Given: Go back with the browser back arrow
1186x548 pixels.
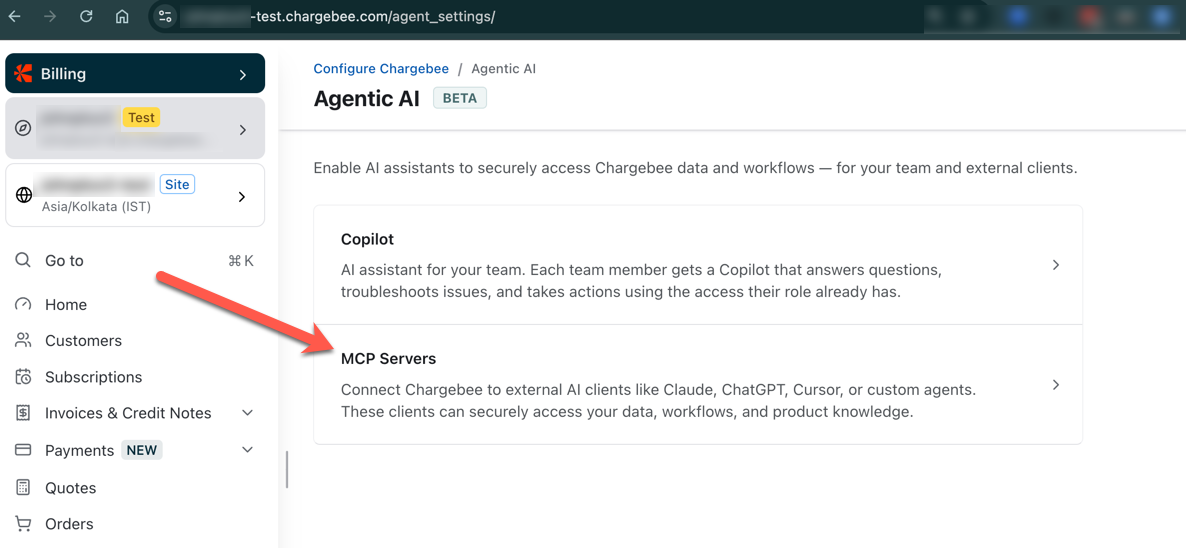Looking at the screenshot, I should (15, 16).
